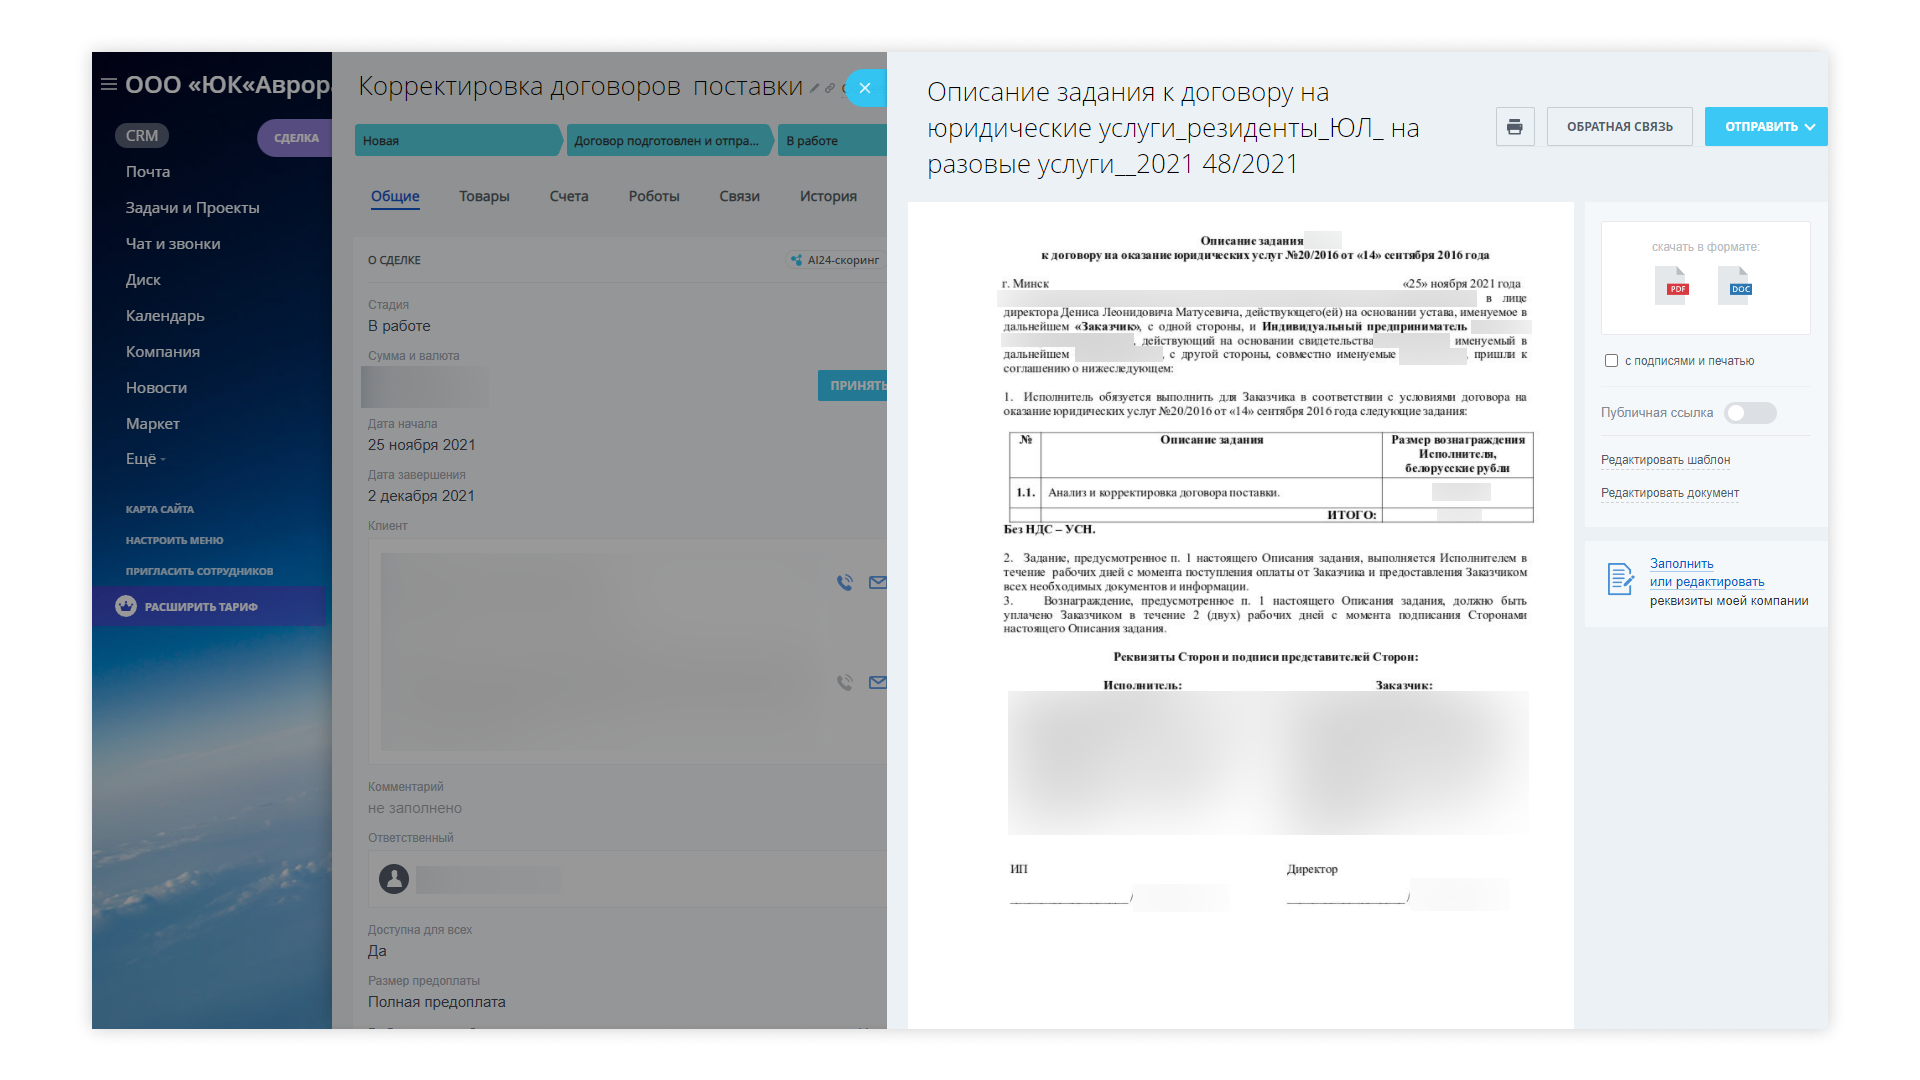Expand the Отправить button dropdown arrow
The width and height of the screenshot is (1920, 1080).
[1810, 127]
